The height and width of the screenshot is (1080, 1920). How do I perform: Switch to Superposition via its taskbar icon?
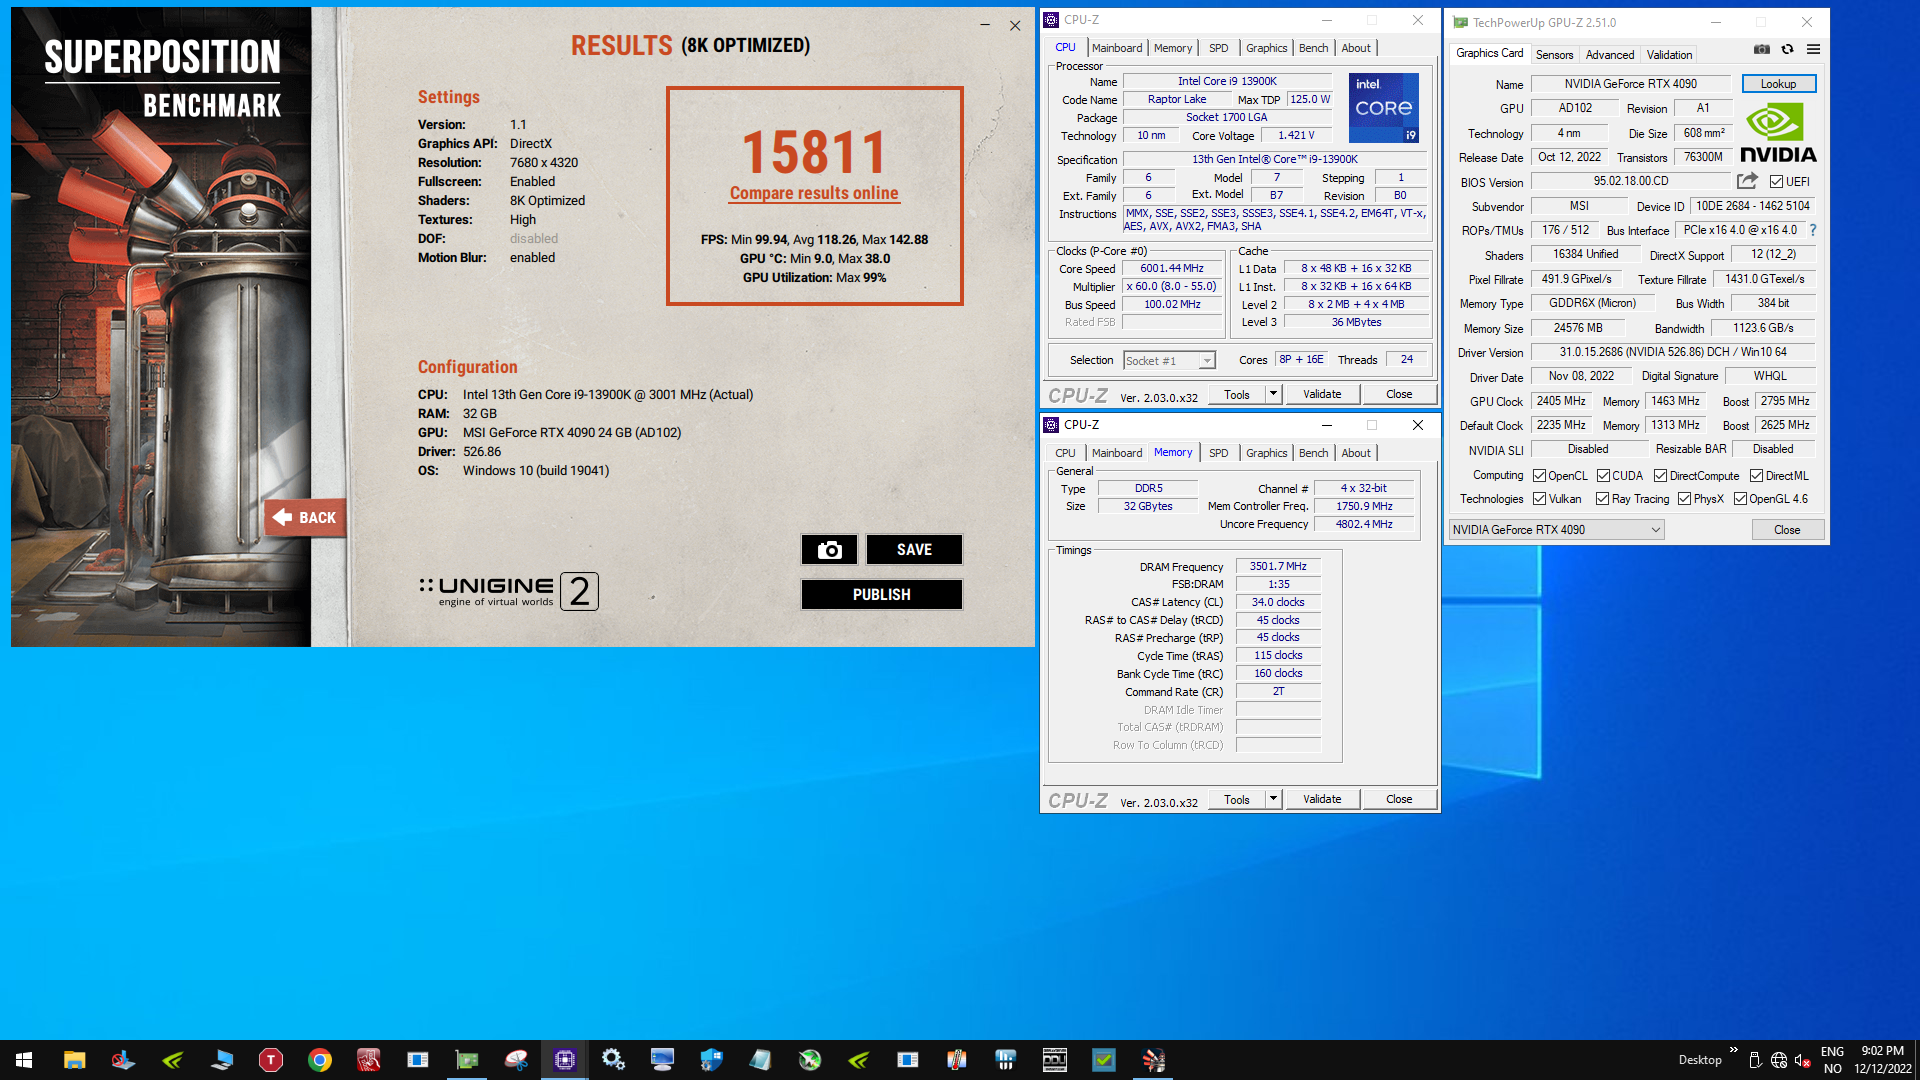coord(1153,1060)
